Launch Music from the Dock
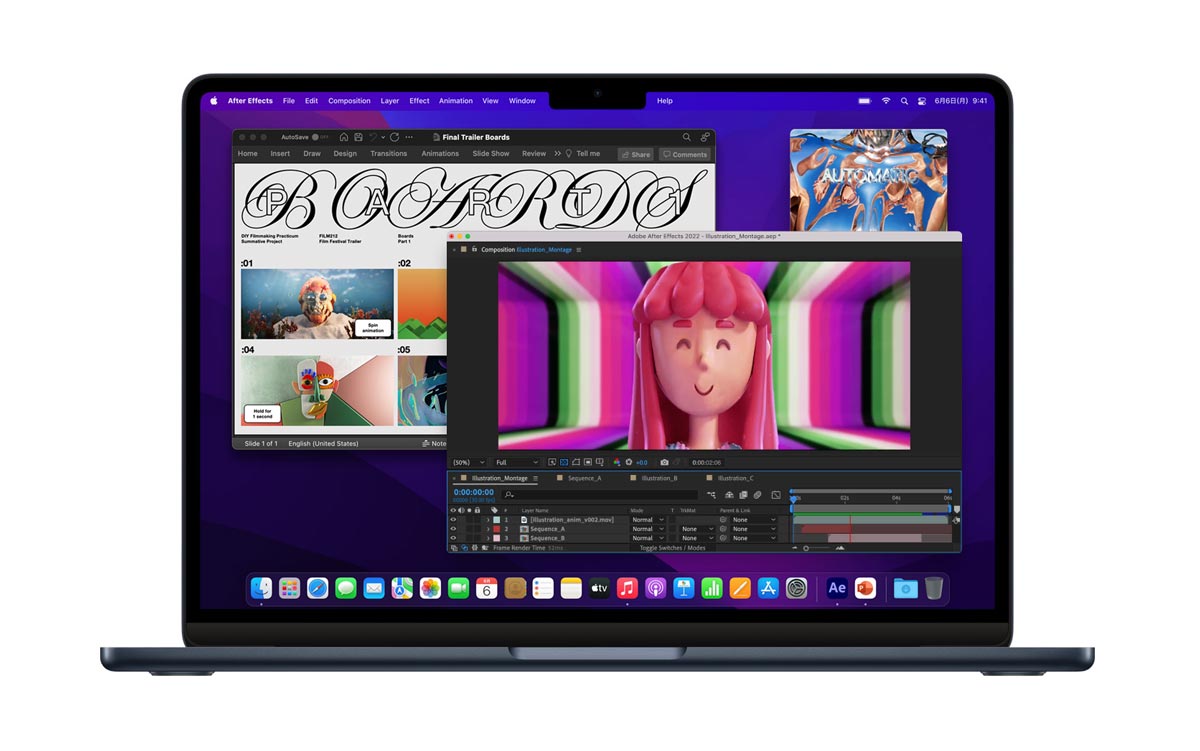Image resolution: width=1200 pixels, height=751 pixels. [627, 588]
